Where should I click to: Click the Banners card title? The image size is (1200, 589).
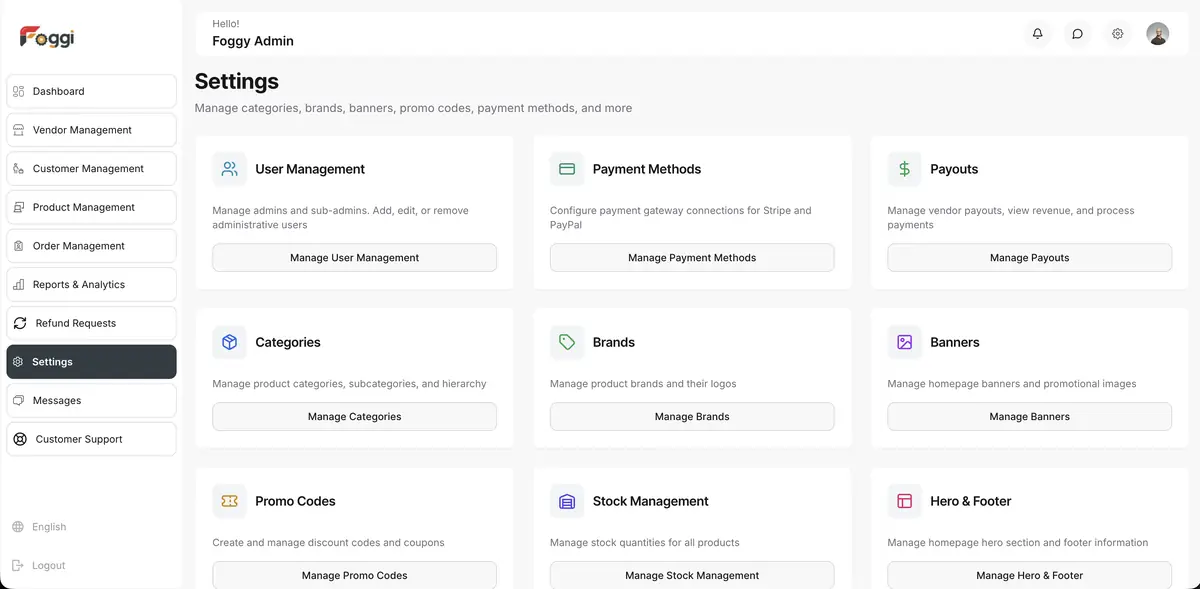coord(955,342)
